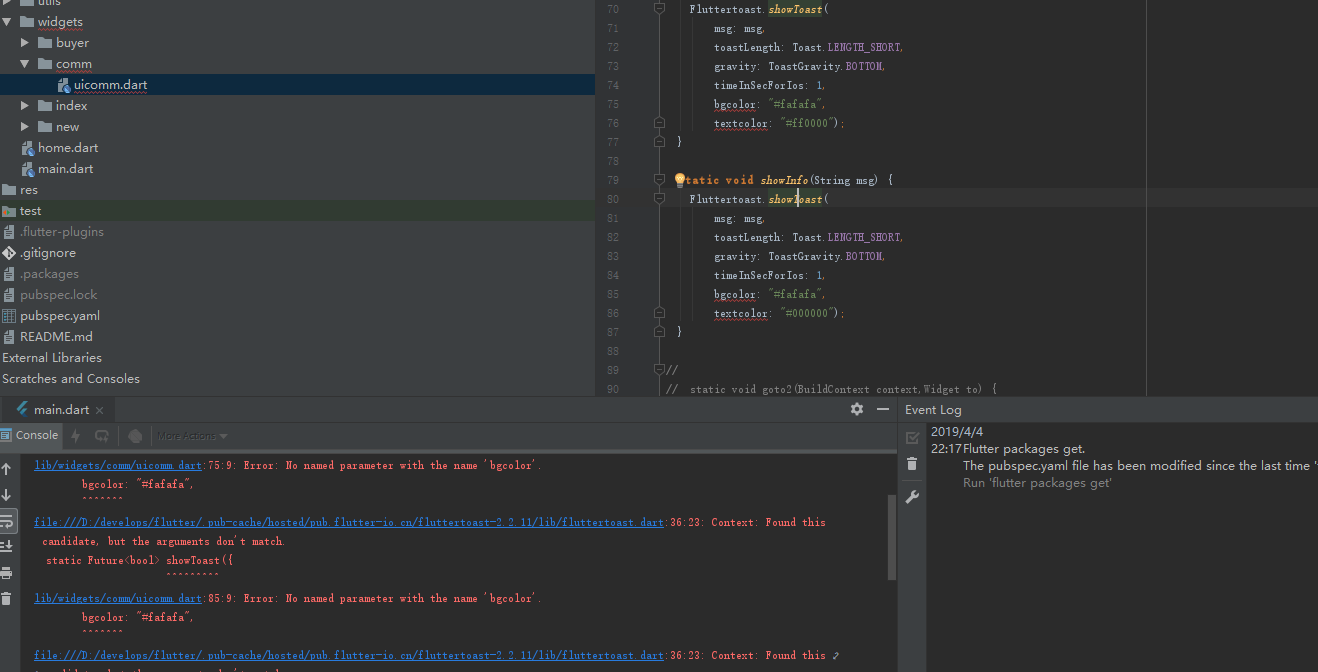Mark all Event Log notifications as read
The height and width of the screenshot is (672, 1318).
pos(912,438)
